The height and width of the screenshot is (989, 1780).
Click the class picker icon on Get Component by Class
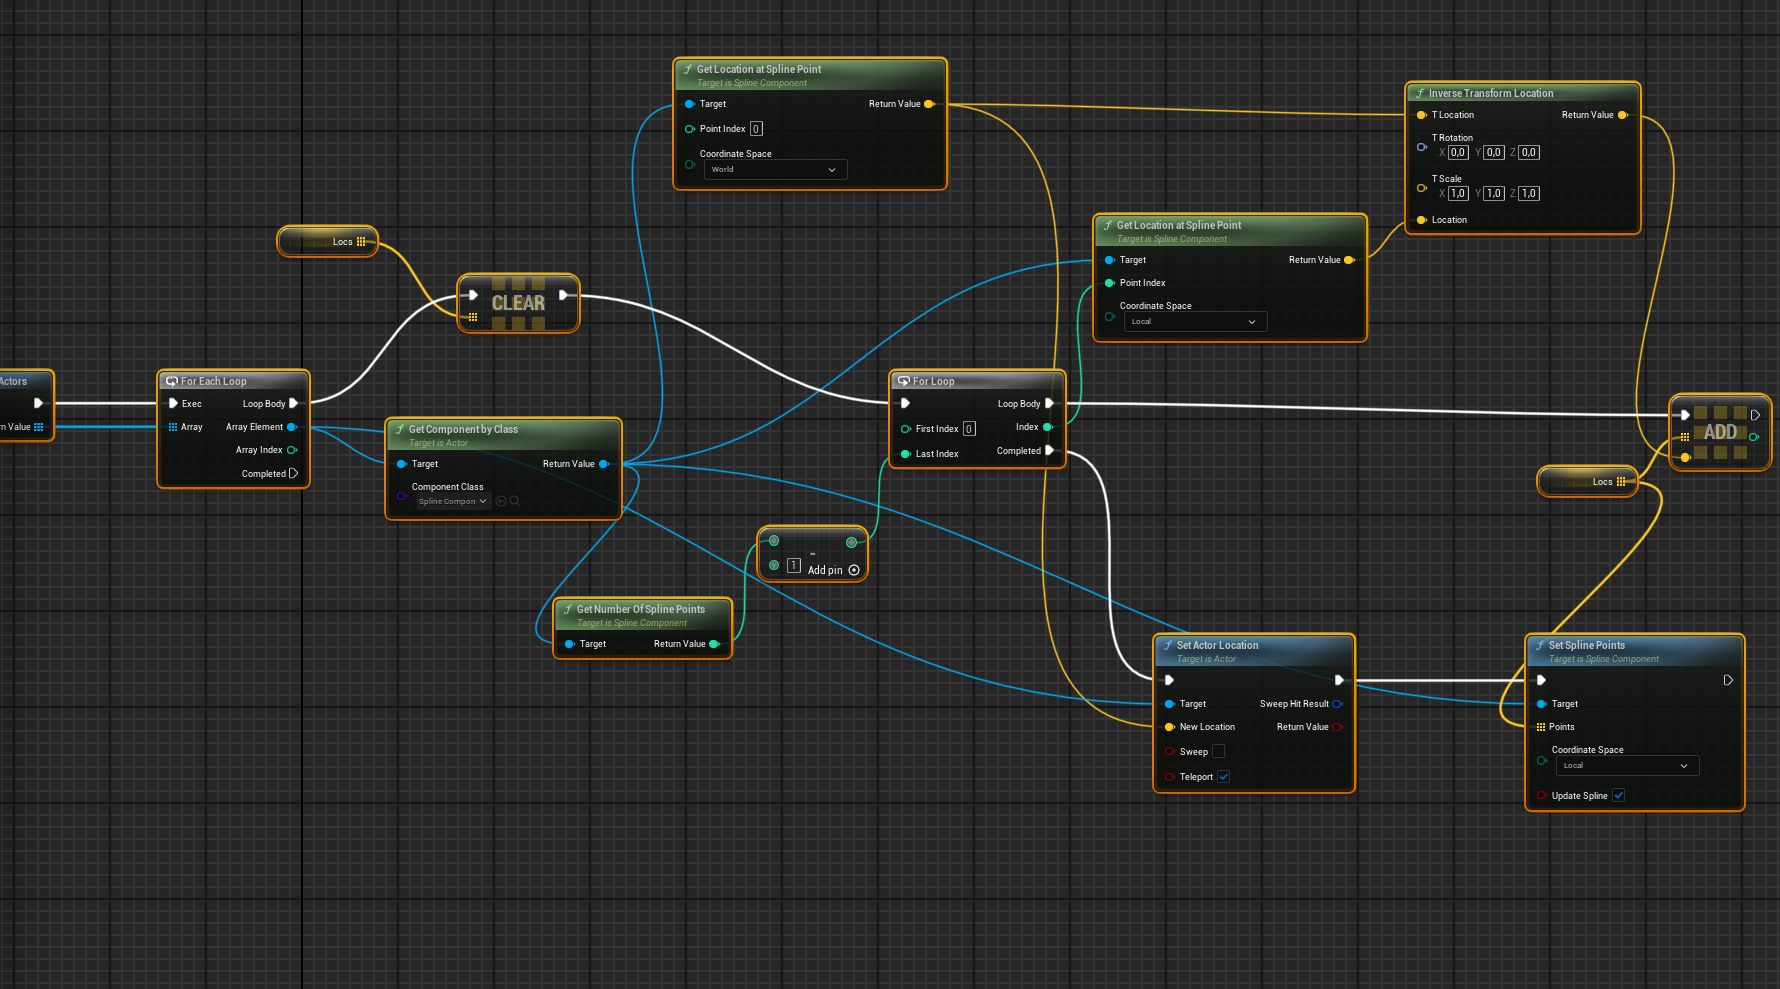[x=500, y=501]
